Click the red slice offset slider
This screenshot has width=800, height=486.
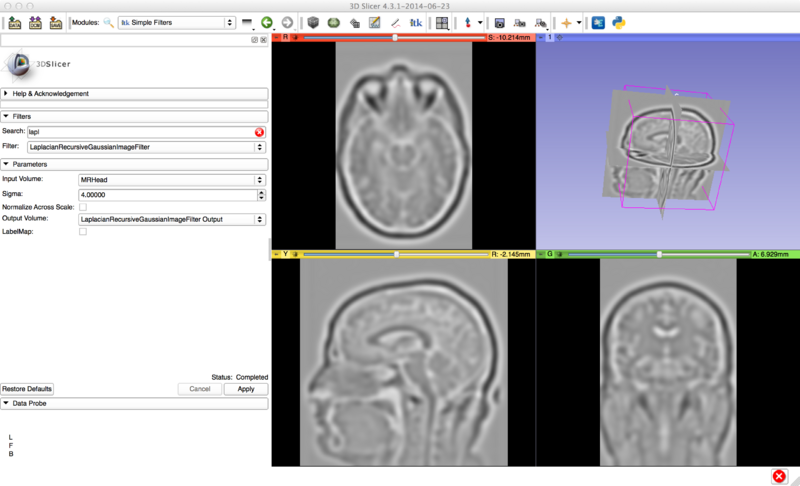(394, 37)
